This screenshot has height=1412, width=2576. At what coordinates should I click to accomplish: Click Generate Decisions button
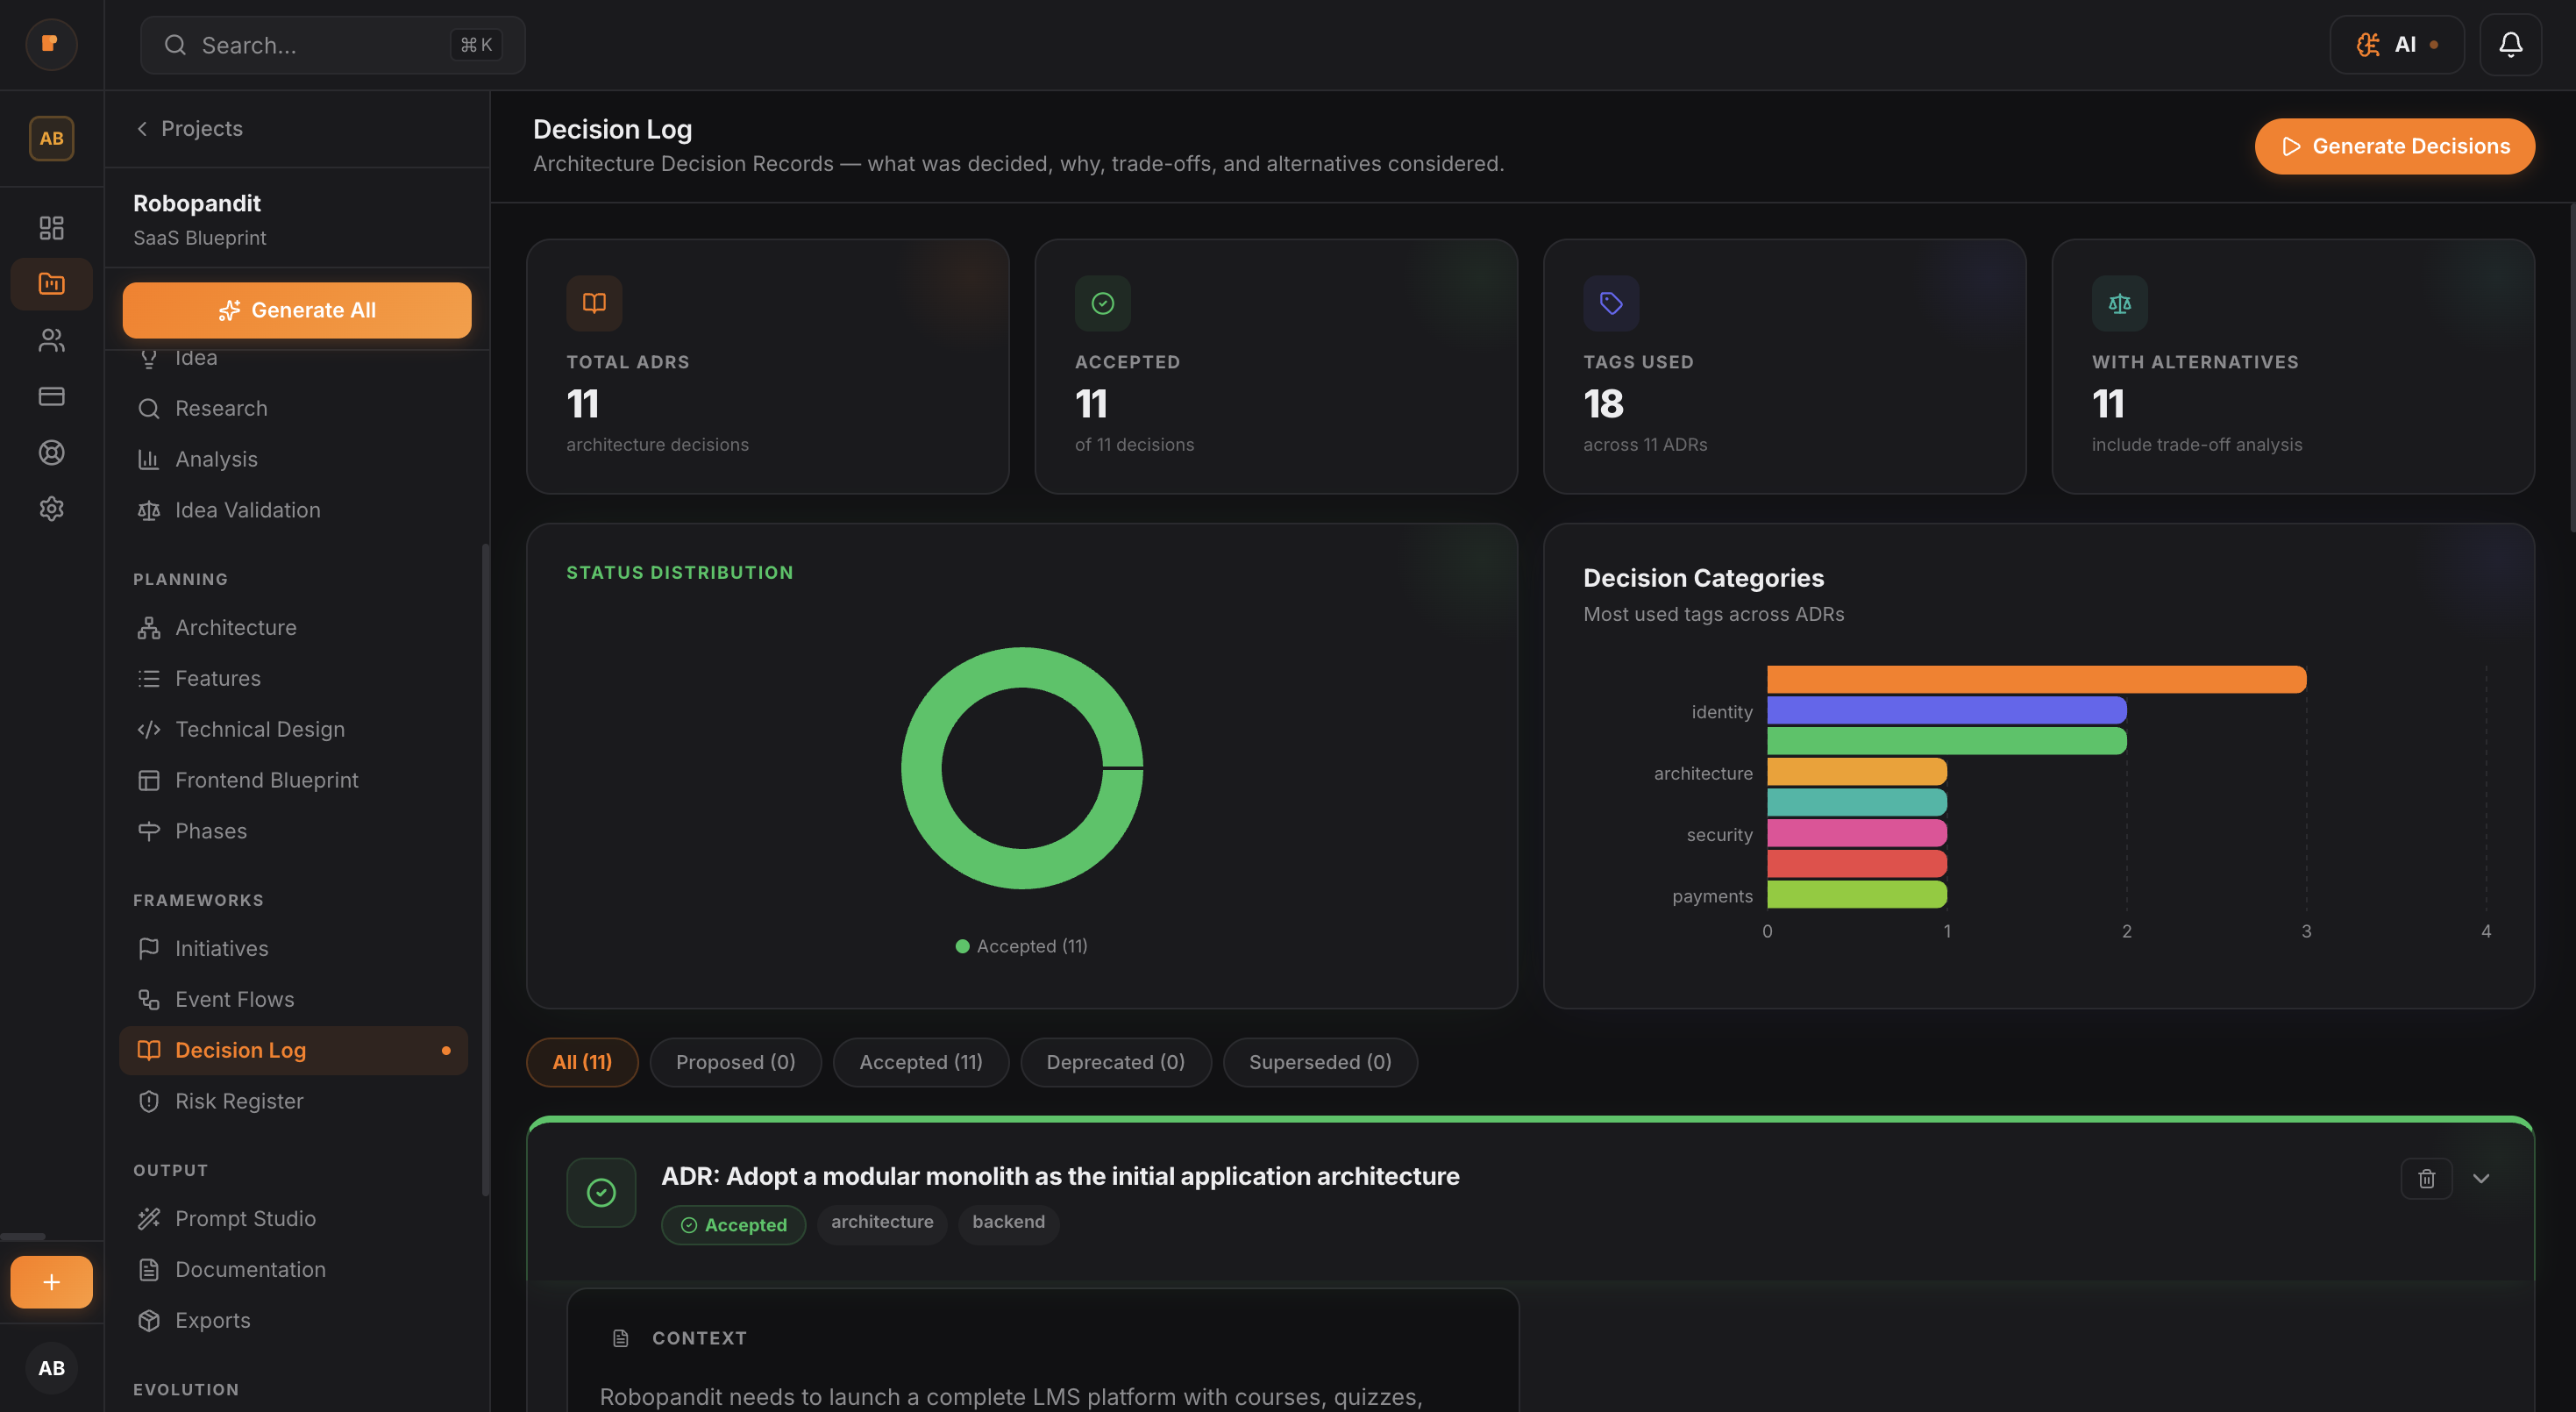pos(2394,146)
